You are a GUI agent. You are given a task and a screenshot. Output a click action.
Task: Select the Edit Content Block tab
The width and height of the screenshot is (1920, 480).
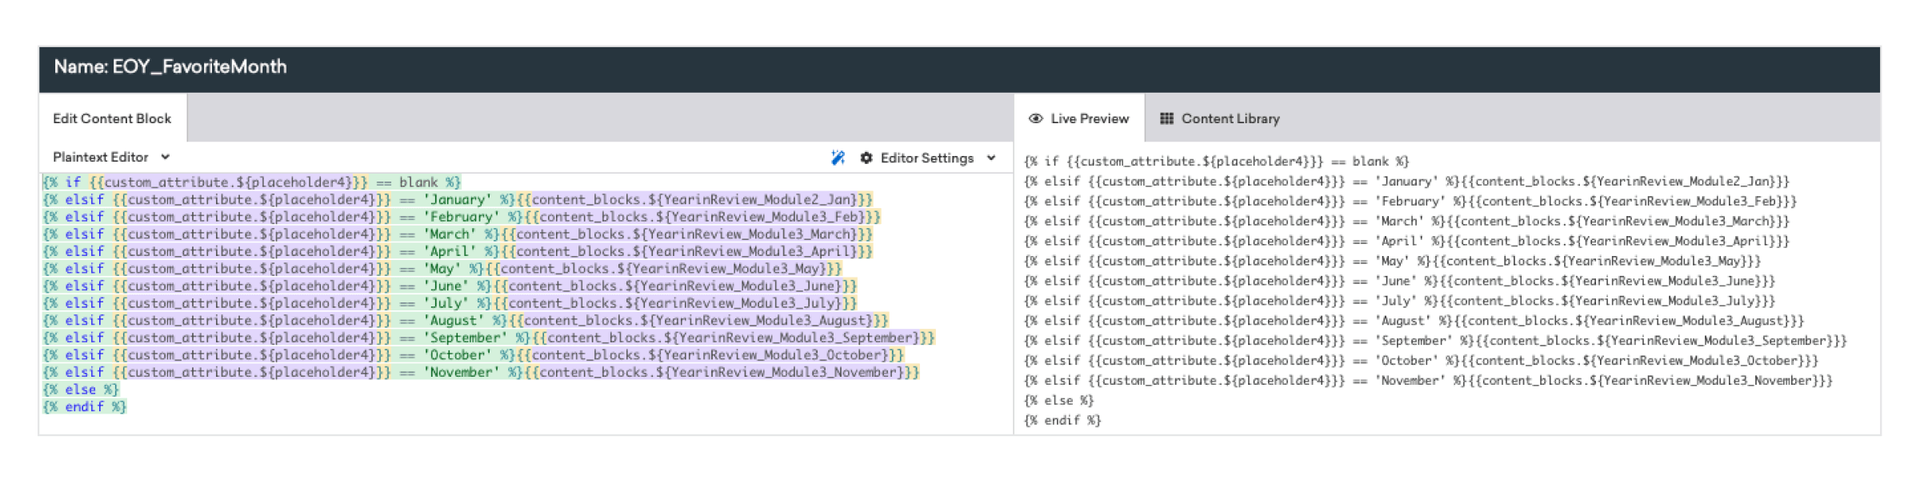(112, 119)
